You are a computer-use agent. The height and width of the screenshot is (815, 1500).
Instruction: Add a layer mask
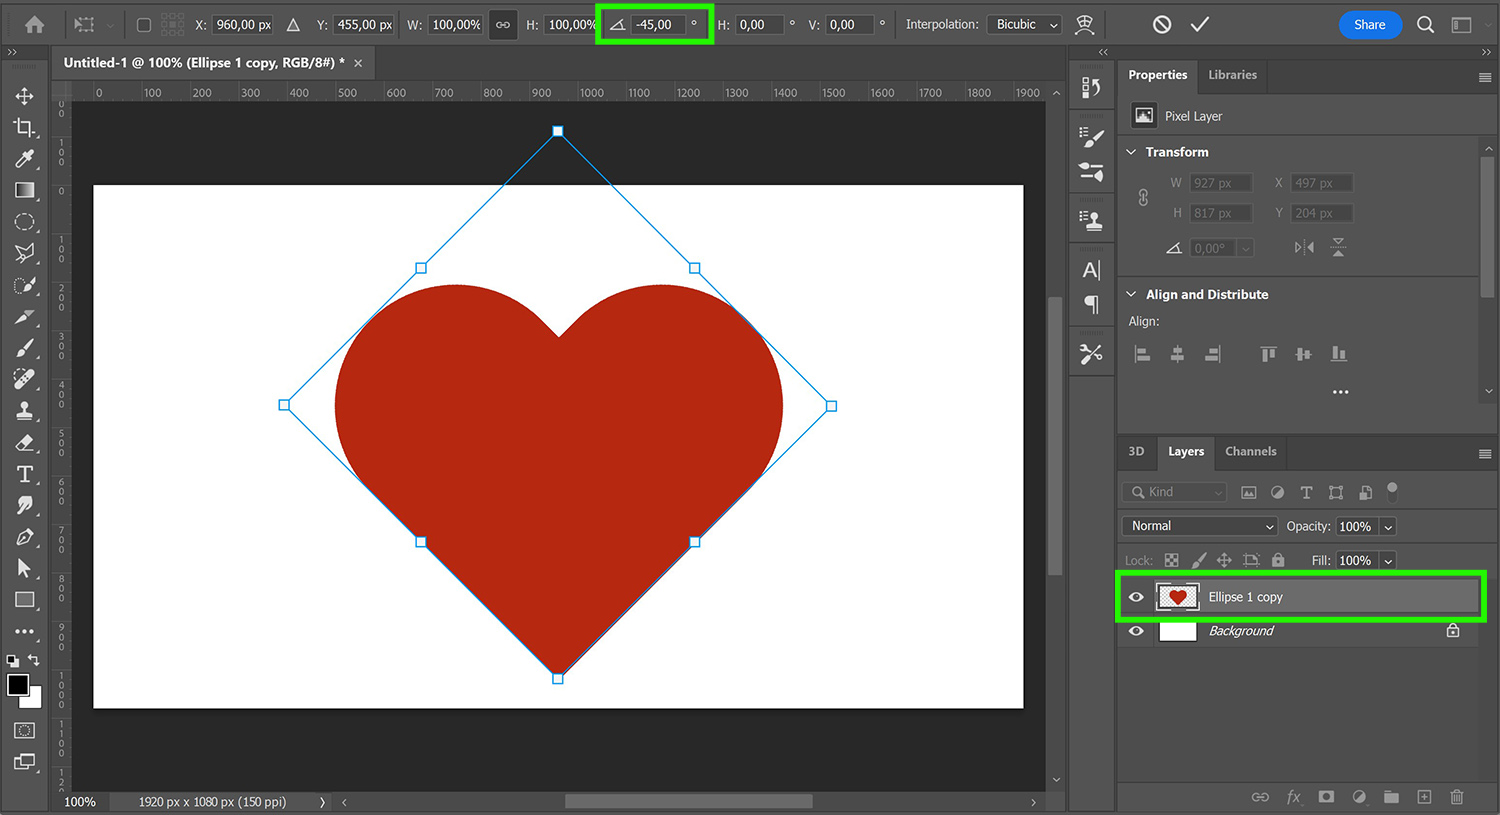pyautogui.click(x=1326, y=797)
